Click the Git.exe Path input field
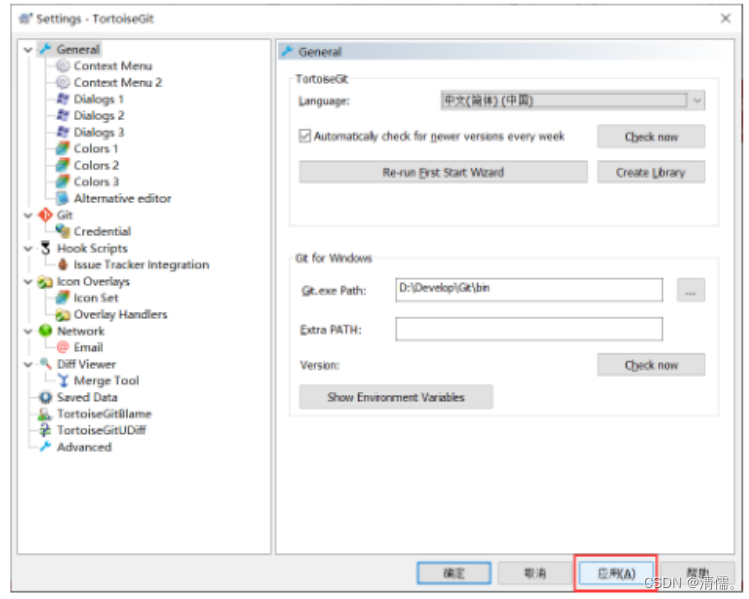 [529, 290]
